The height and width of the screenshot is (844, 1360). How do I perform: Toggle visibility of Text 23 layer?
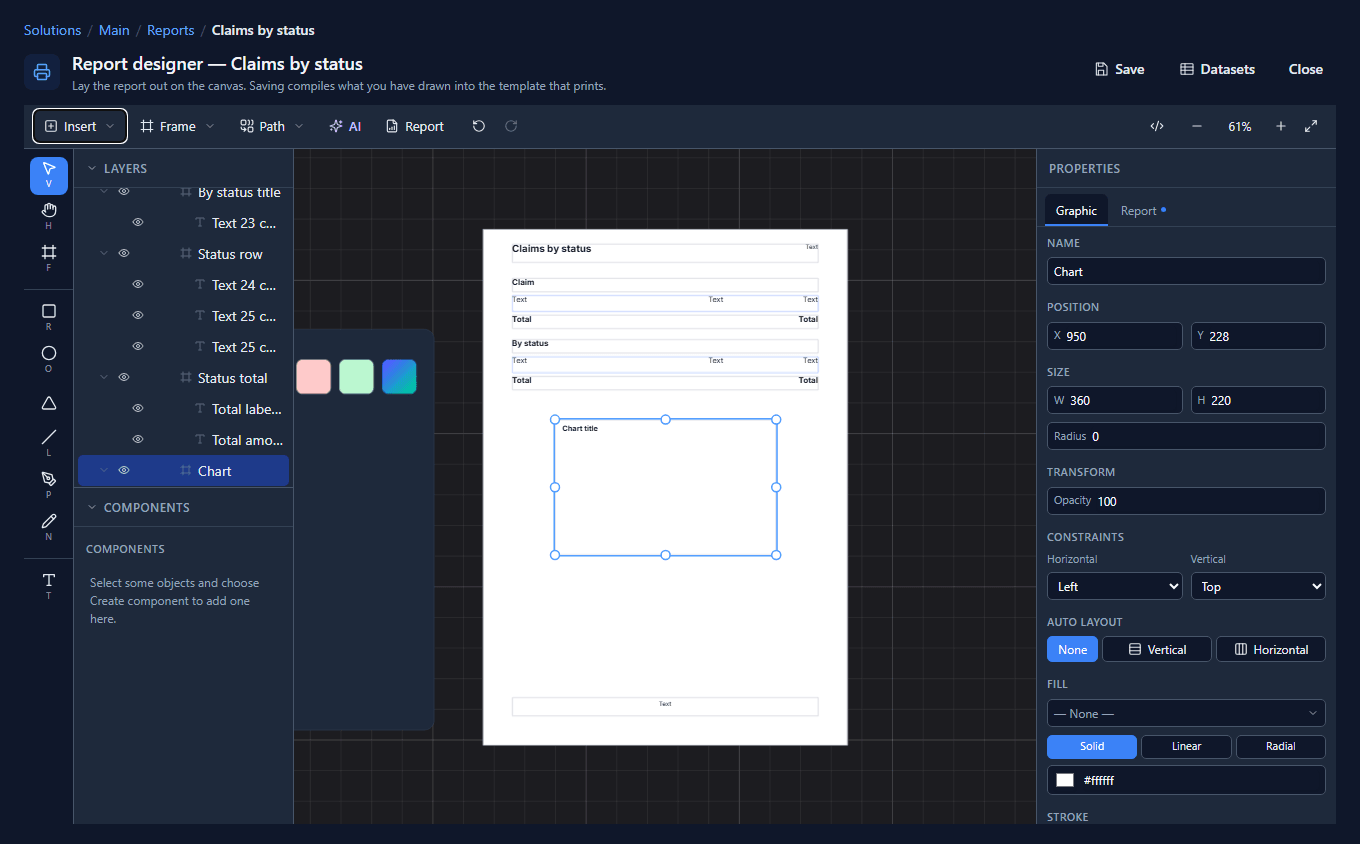point(138,223)
